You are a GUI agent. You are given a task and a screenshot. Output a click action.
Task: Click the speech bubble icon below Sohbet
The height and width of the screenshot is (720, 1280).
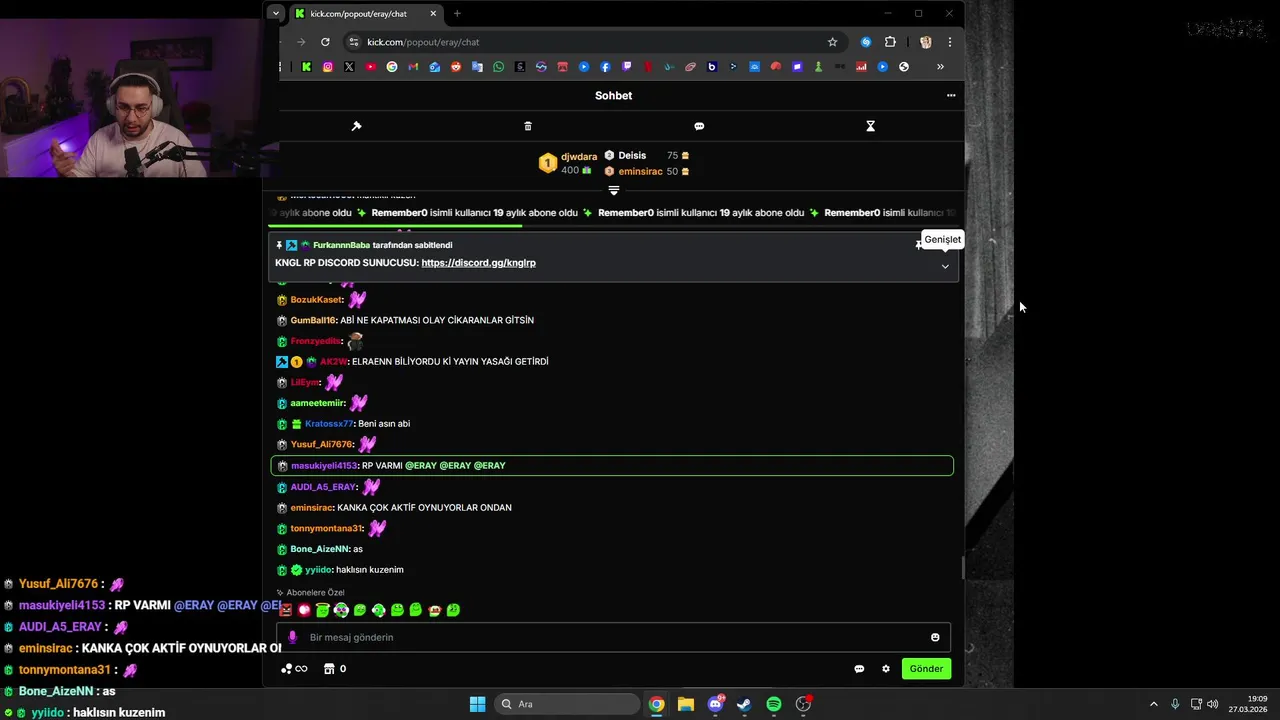coord(699,126)
